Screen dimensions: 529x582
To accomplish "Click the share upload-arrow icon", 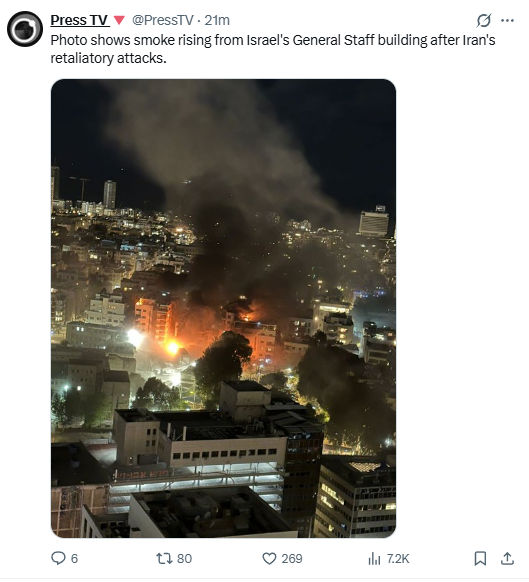I will [x=507, y=558].
